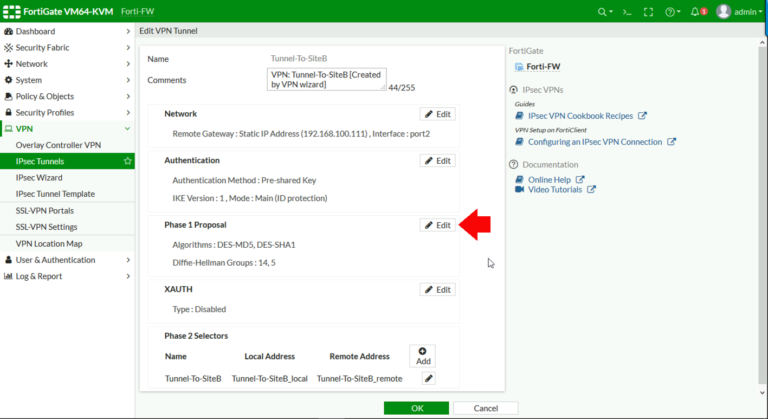The image size is (768, 419).
Task: Click scrollbar down arrow at right
Action: coord(762,393)
